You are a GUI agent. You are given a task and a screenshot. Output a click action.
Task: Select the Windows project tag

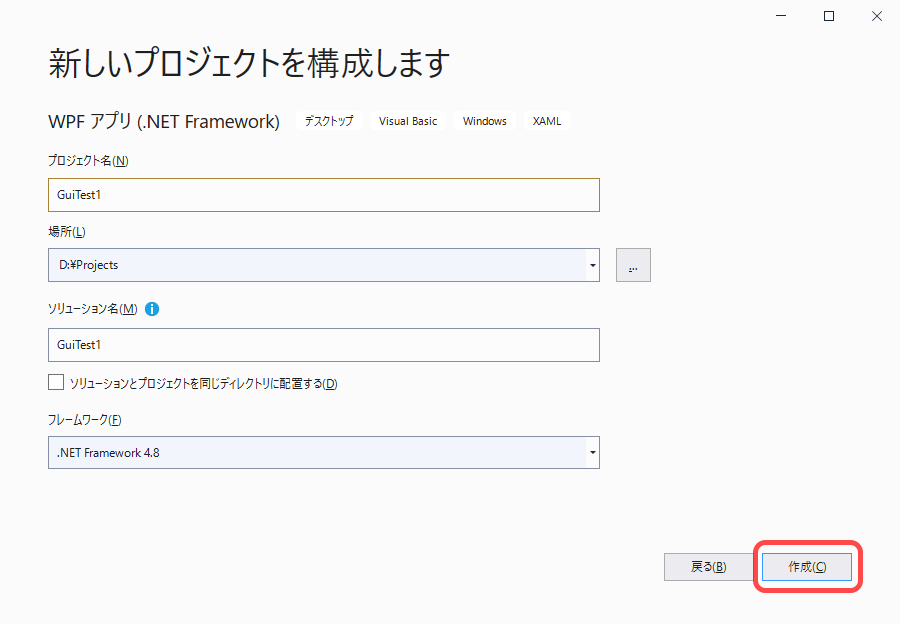(x=484, y=120)
